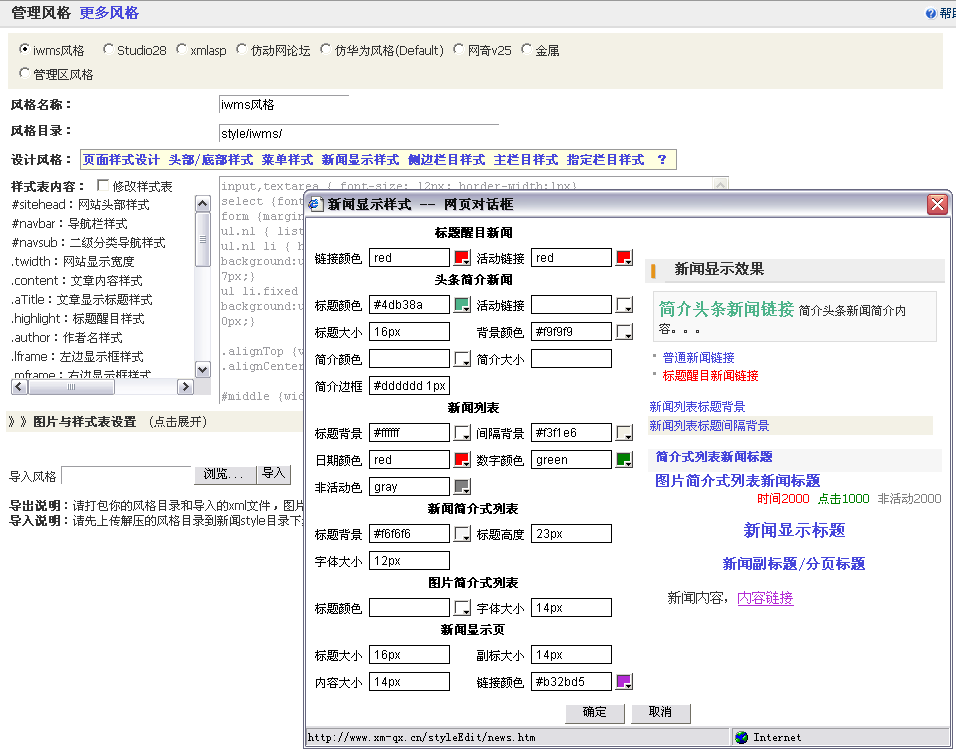Click the 浏览... button
The width and height of the screenshot is (956, 750).
224,474
